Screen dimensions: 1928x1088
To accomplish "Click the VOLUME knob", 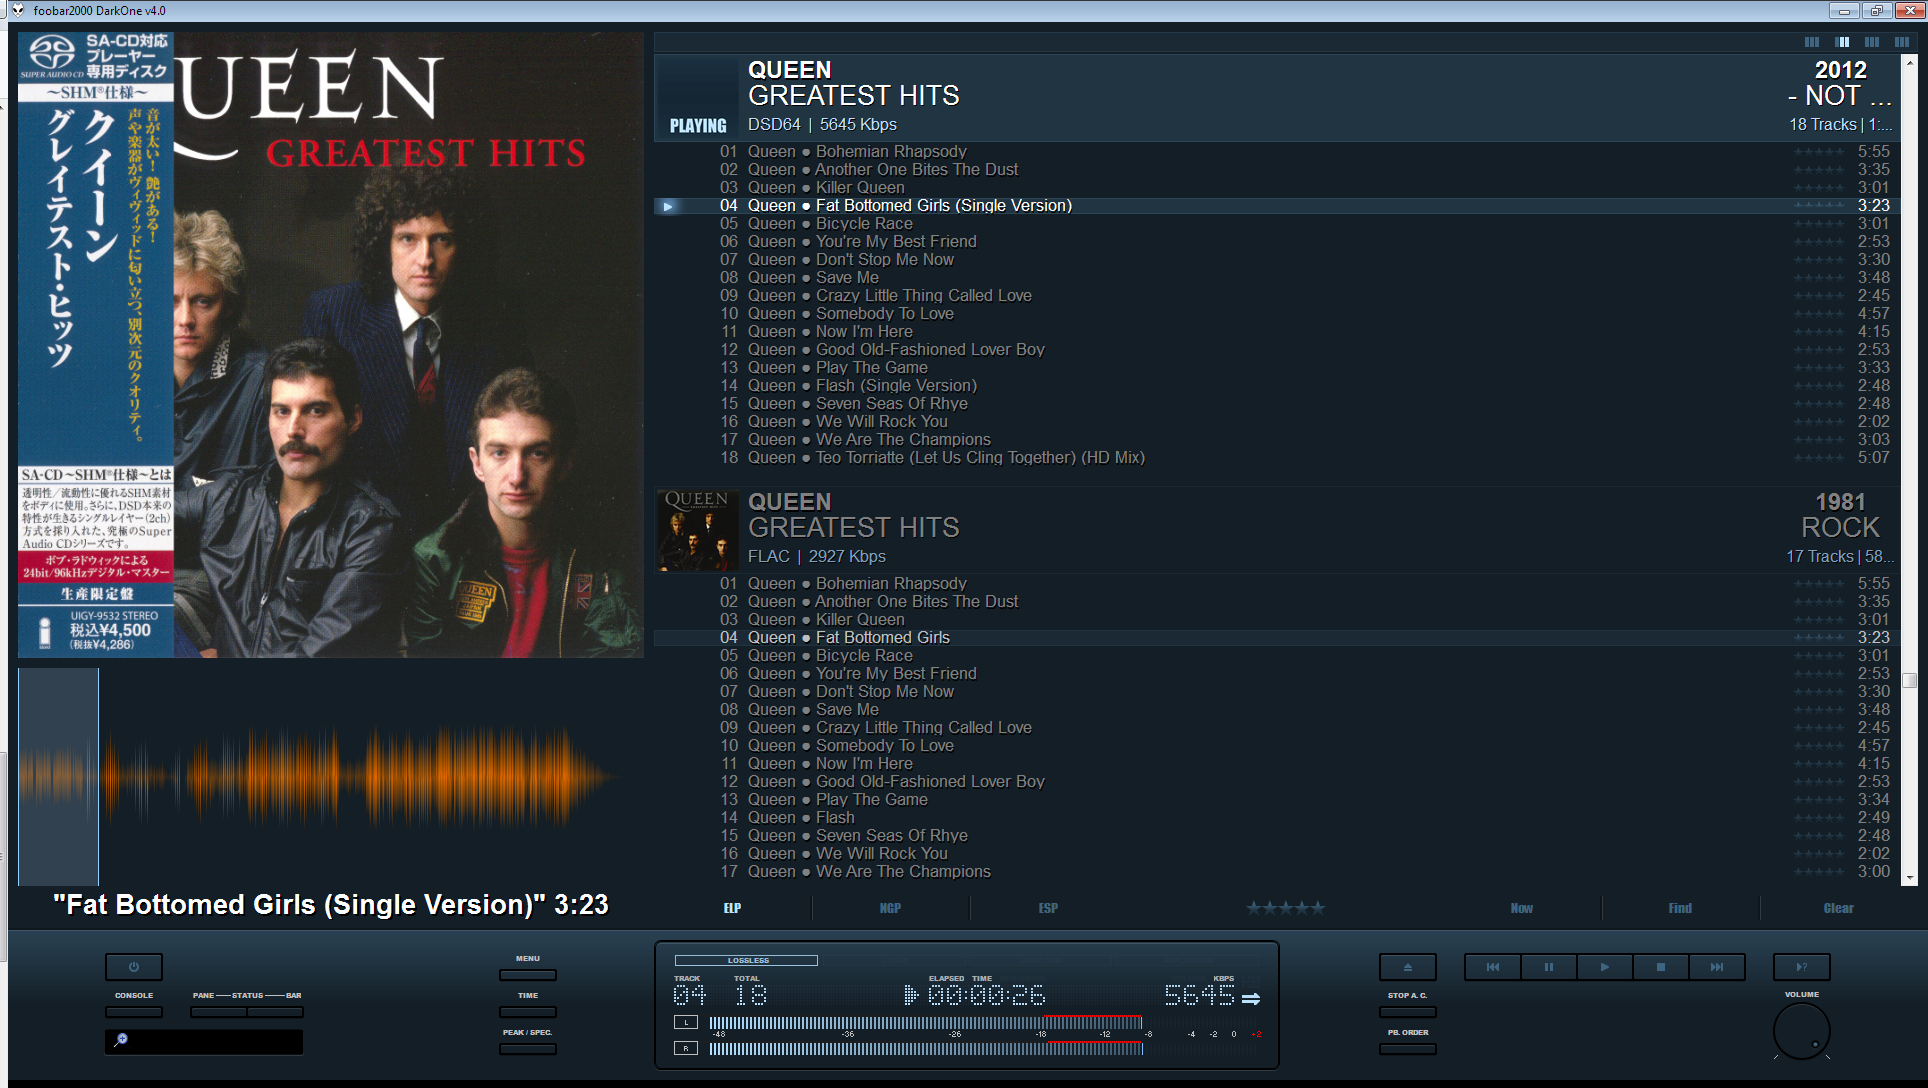I will pos(1801,1031).
